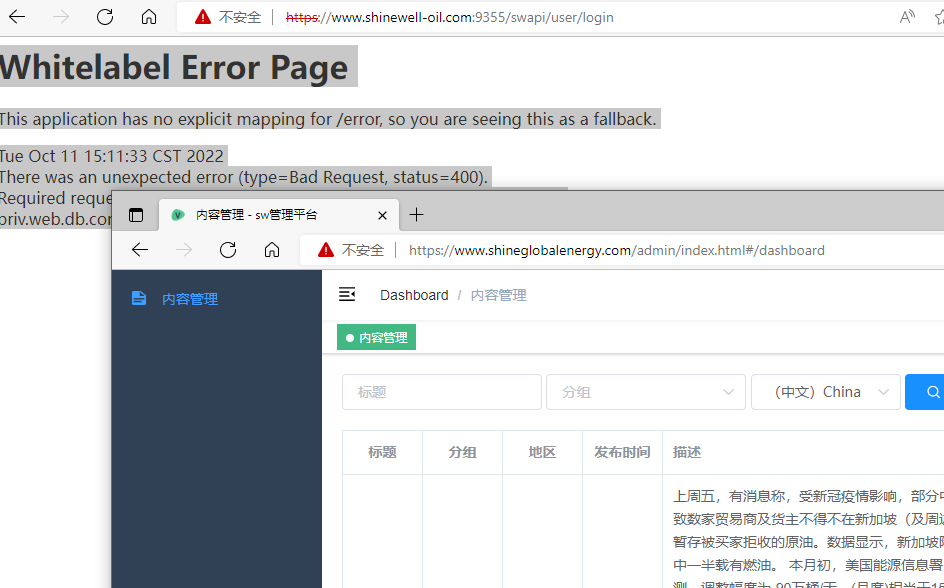
Task: Open read aloud icon in address bar
Action: coord(907,17)
